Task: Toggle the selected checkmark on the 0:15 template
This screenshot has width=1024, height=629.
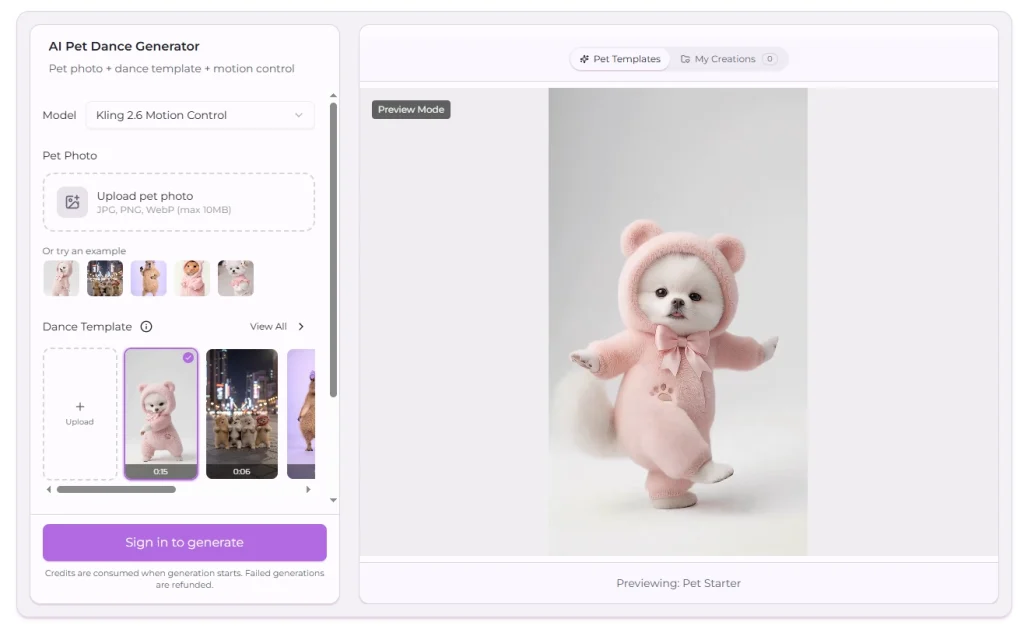Action: 188,357
